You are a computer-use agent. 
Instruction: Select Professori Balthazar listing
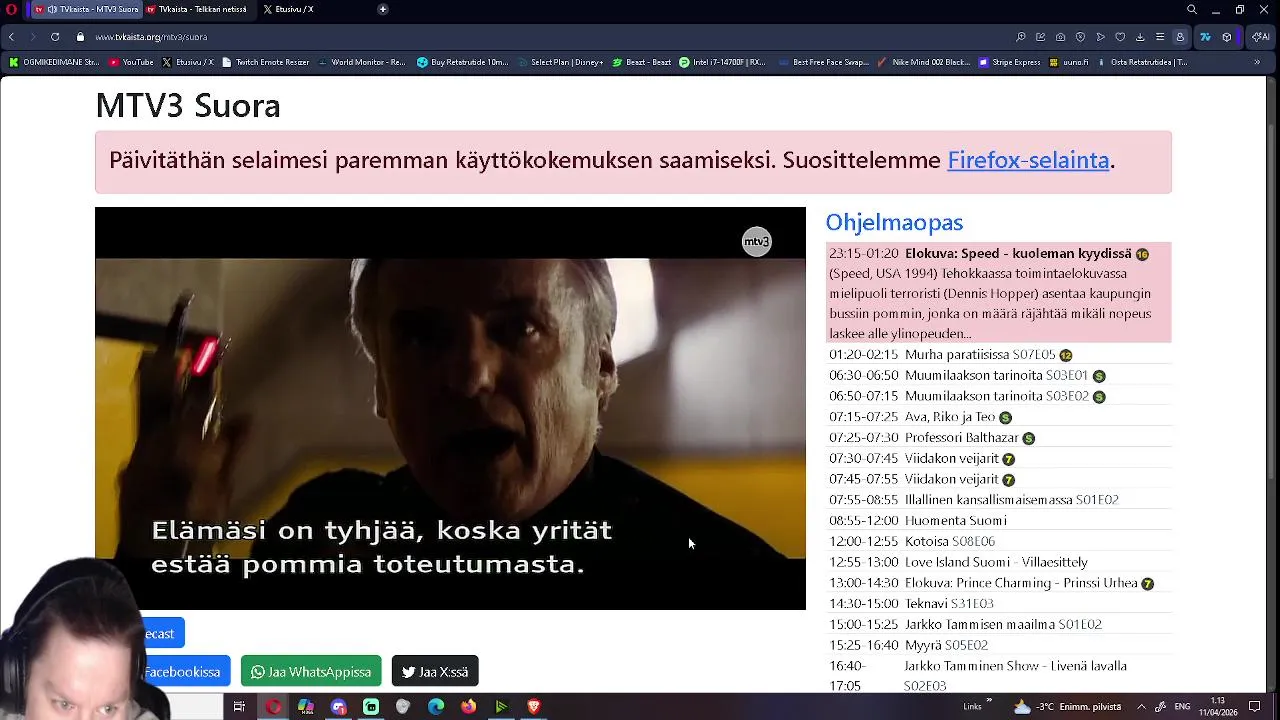pyautogui.click(x=998, y=437)
